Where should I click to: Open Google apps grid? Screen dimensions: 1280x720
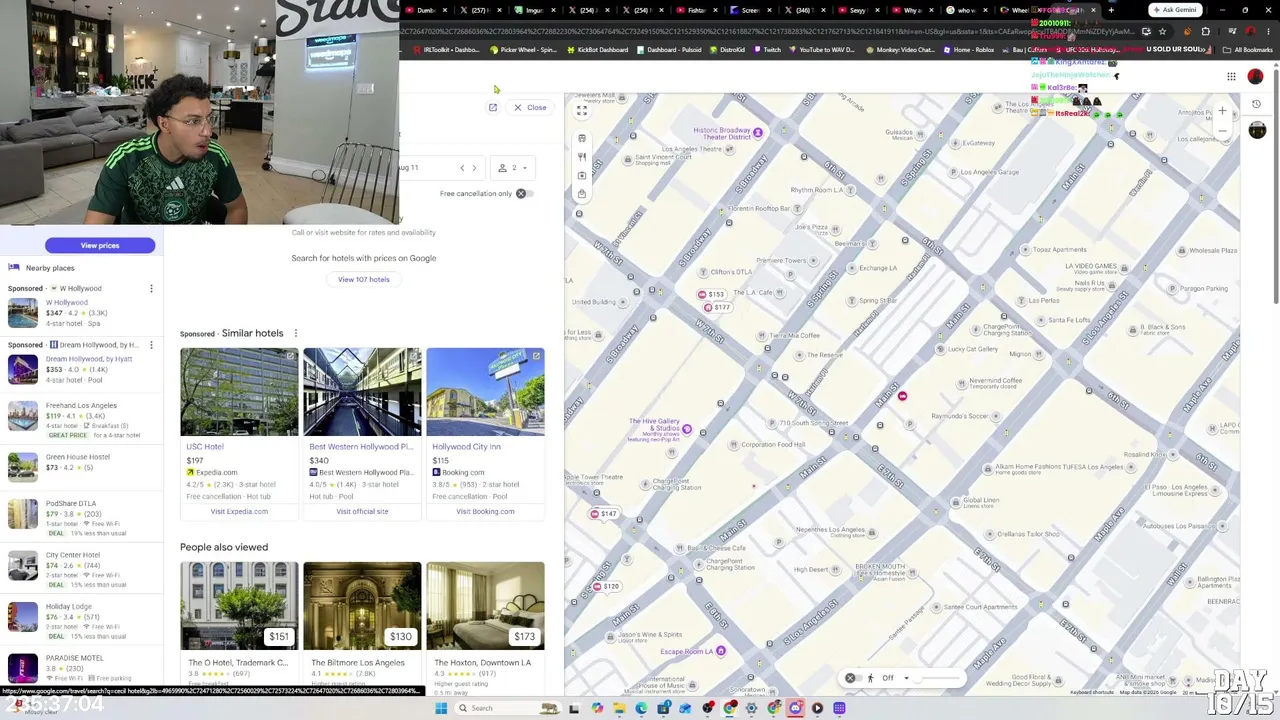click(x=1231, y=77)
